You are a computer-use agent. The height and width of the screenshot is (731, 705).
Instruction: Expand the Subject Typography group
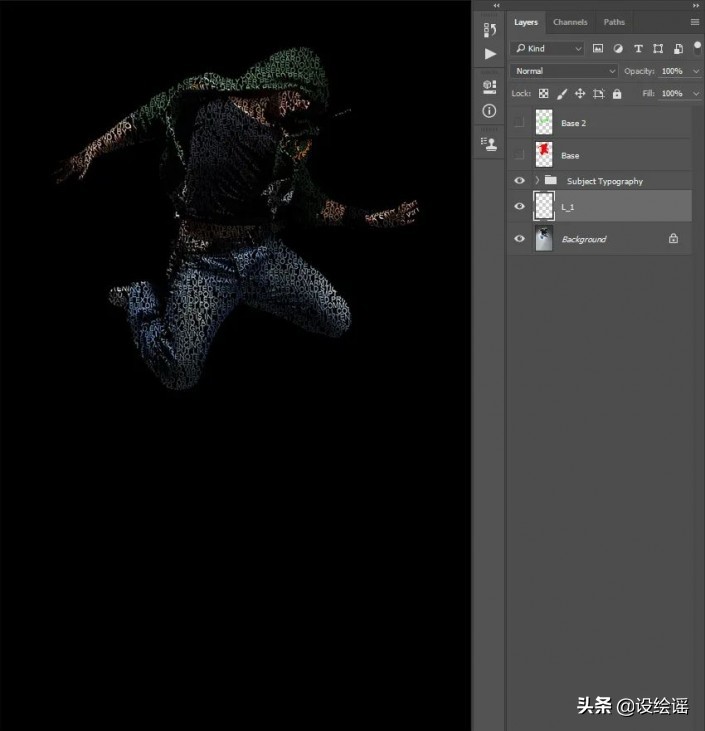coord(537,181)
